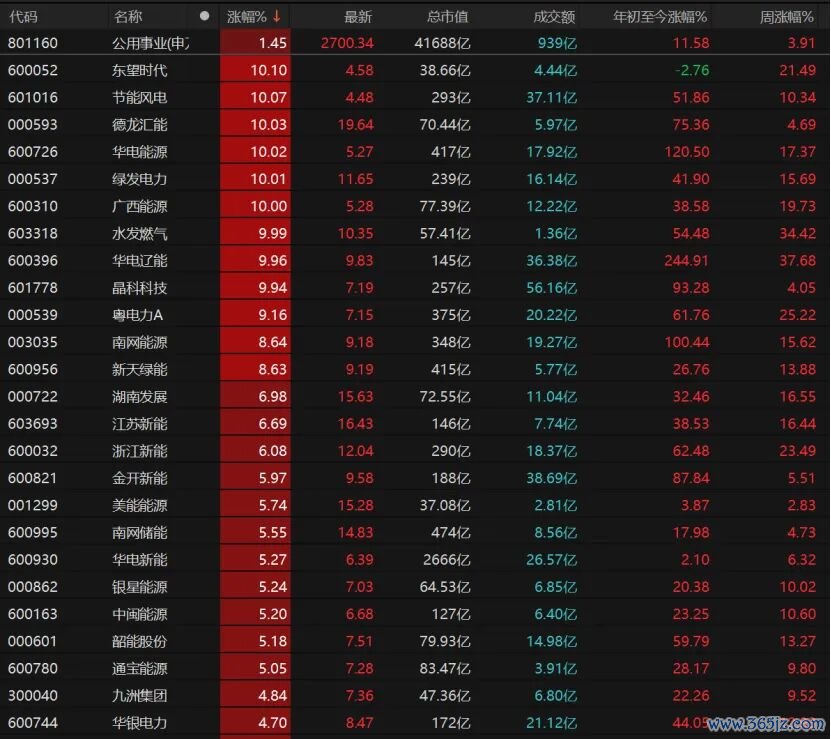831x739 pixels.
Task: Select stock 银星能源
Action: (139, 587)
